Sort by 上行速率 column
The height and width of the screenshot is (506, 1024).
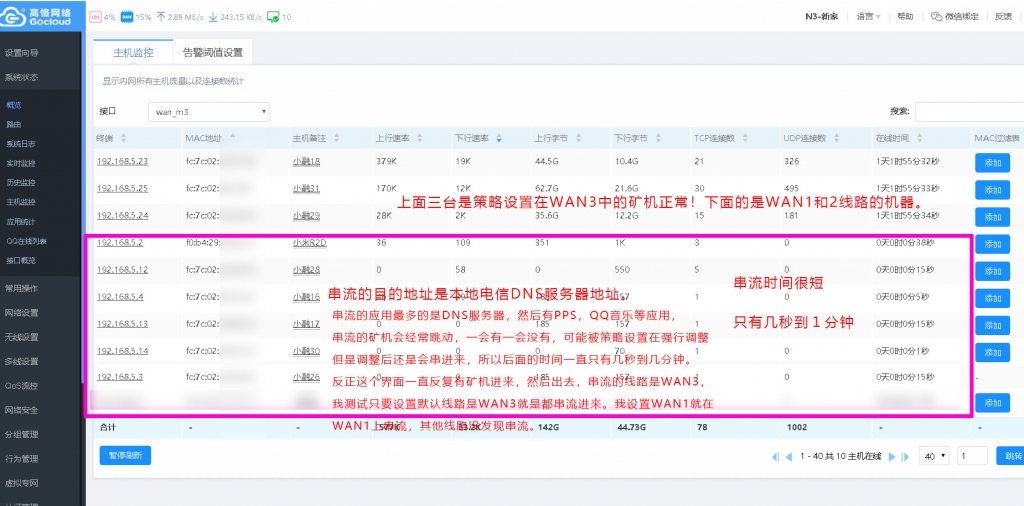click(392, 137)
